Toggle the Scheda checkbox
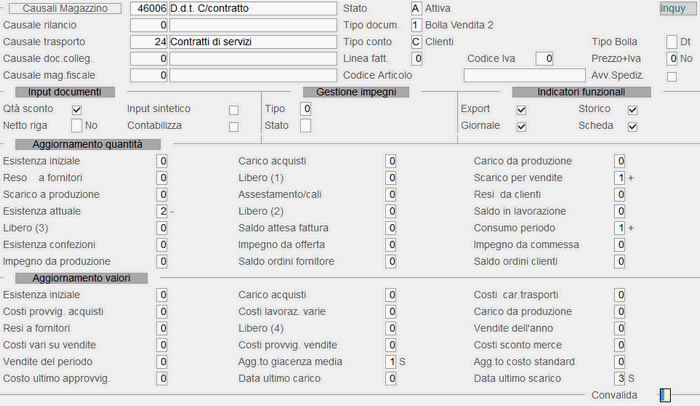Screen dimensions: 700x406 click(632, 127)
